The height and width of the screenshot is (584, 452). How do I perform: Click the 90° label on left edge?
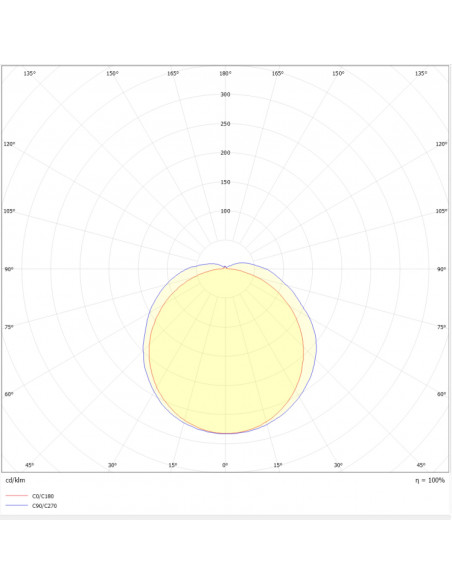pyautogui.click(x=9, y=269)
